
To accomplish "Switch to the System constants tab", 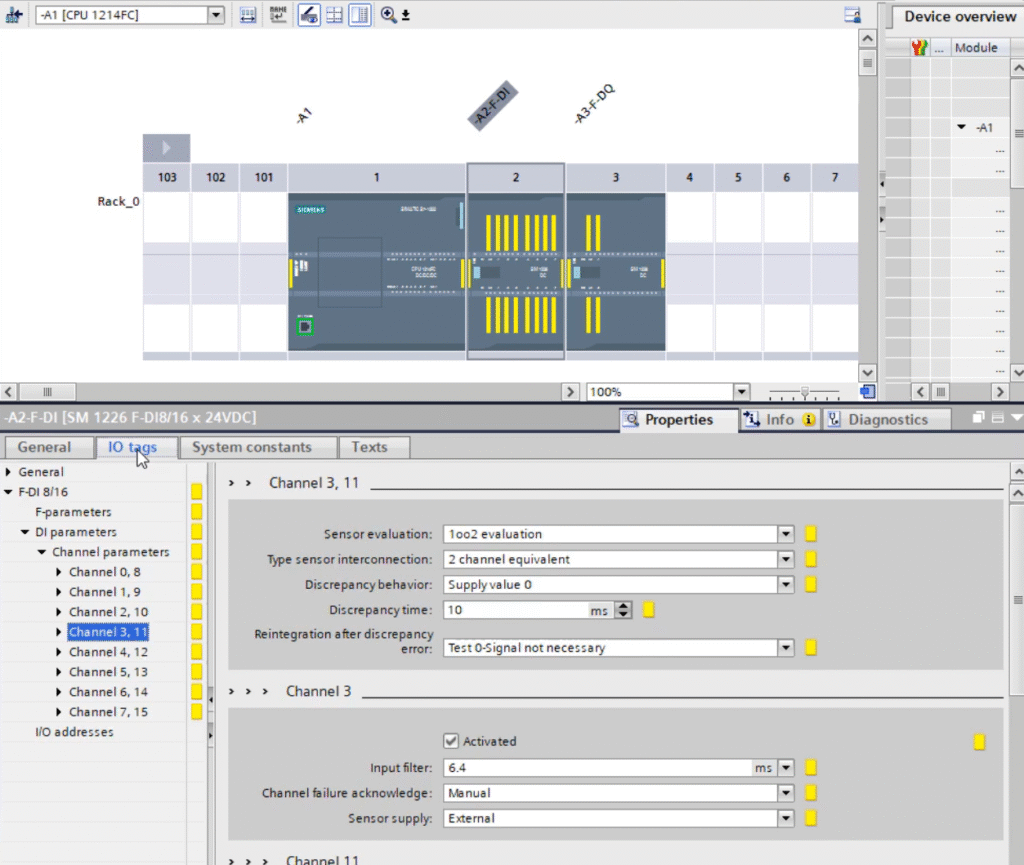I will pos(252,447).
